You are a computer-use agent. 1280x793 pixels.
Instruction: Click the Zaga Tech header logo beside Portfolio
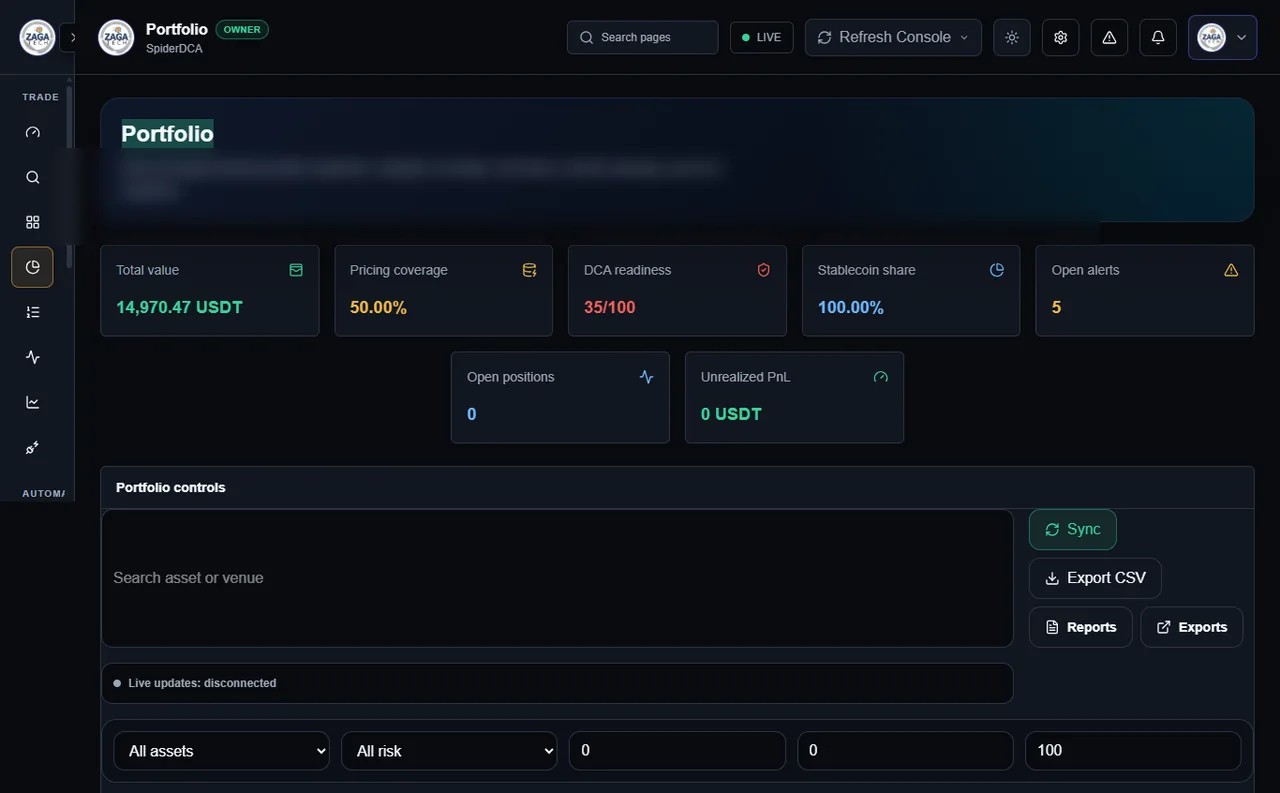pyautogui.click(x=116, y=38)
